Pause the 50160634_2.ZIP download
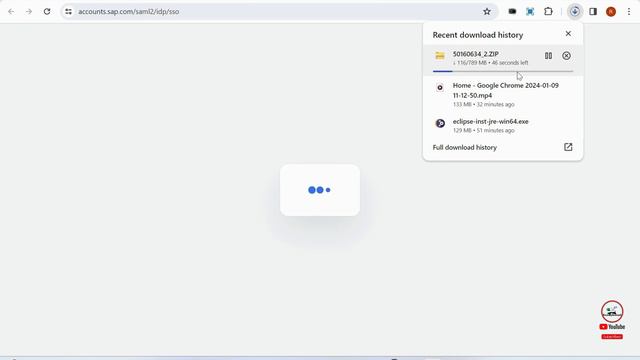 [x=549, y=56]
